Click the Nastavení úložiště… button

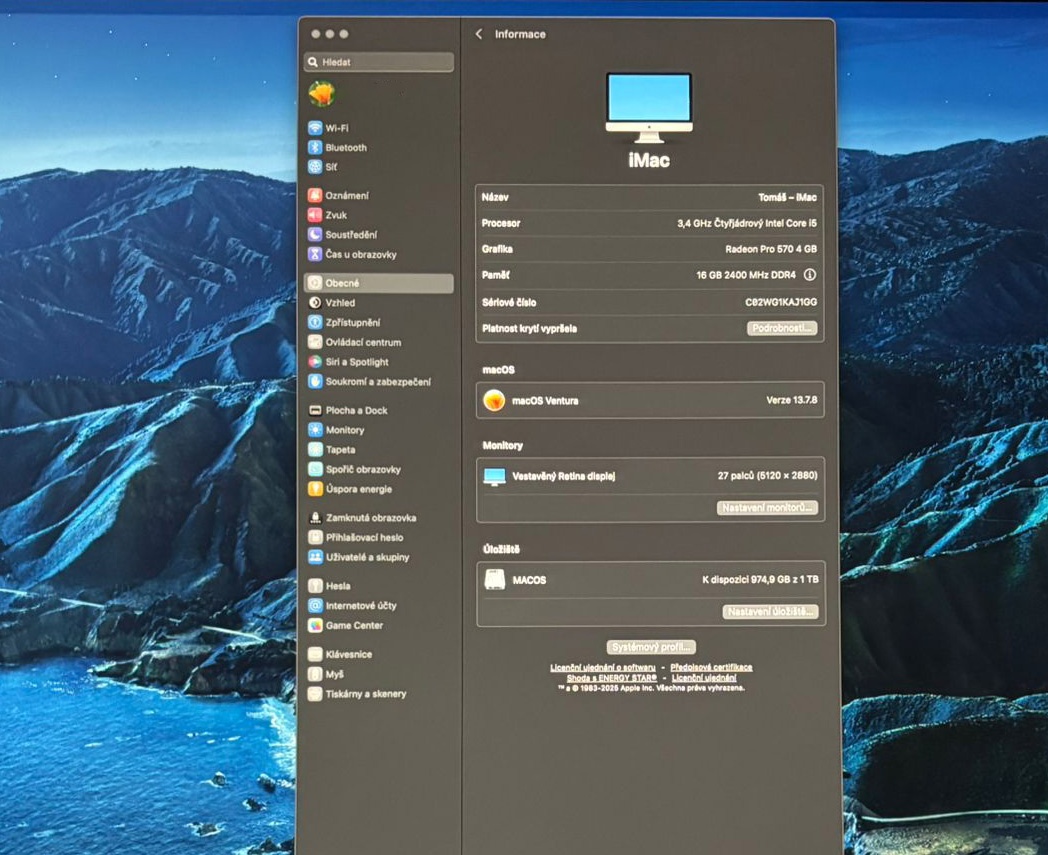click(770, 612)
